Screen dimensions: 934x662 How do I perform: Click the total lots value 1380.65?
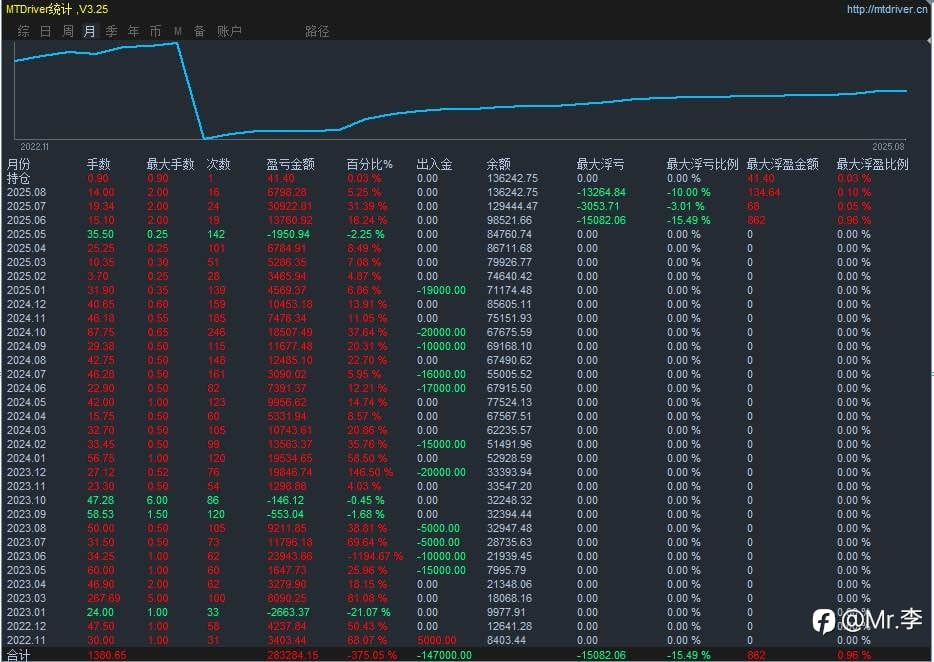[x=107, y=655]
